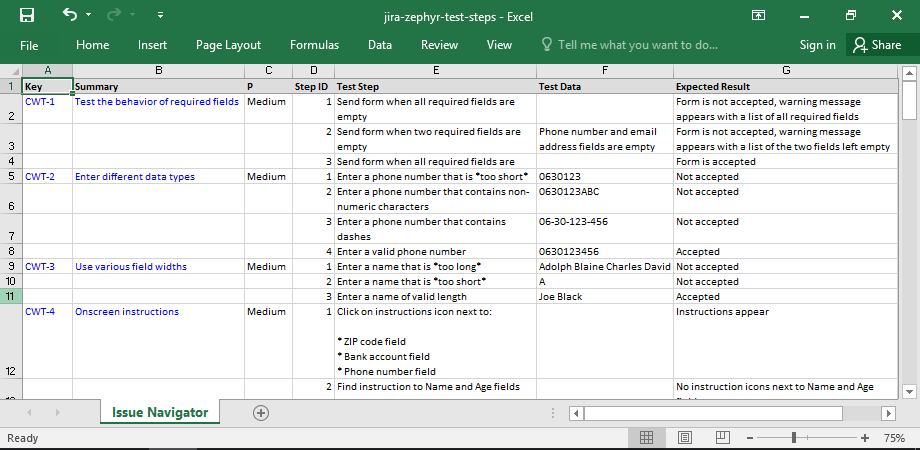Click the Undo arrow icon
920x450 pixels.
pyautogui.click(x=69, y=15)
